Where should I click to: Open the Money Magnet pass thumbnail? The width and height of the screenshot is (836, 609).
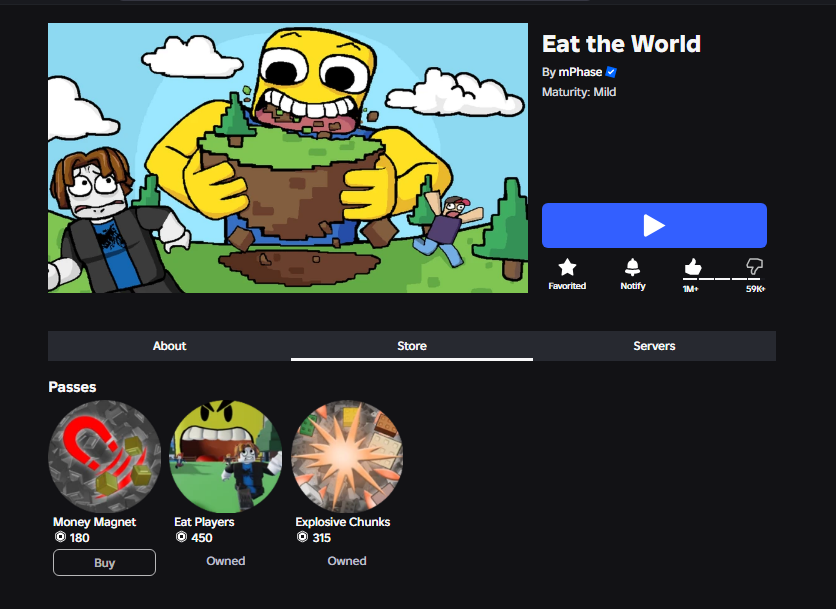[104, 456]
